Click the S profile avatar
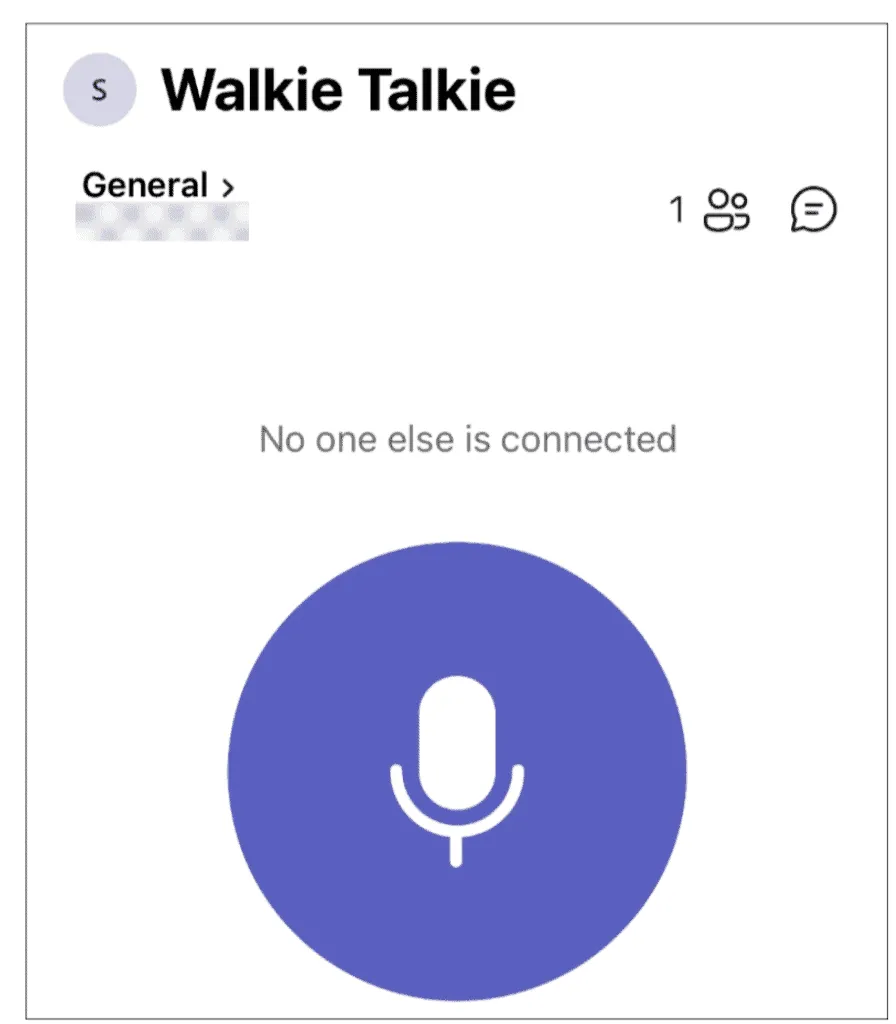This screenshot has height=1024, width=896. click(x=98, y=89)
